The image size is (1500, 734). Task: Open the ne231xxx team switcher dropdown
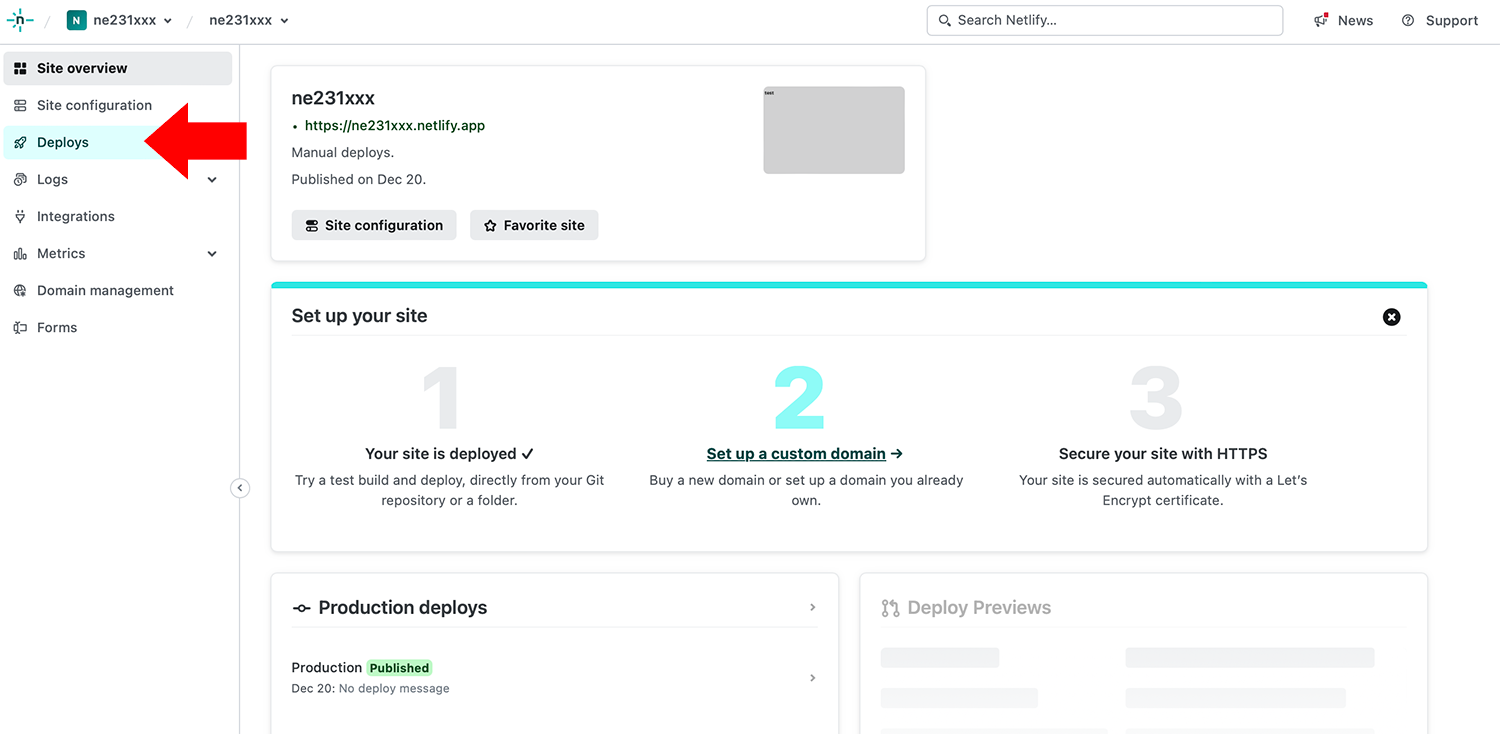coord(120,20)
